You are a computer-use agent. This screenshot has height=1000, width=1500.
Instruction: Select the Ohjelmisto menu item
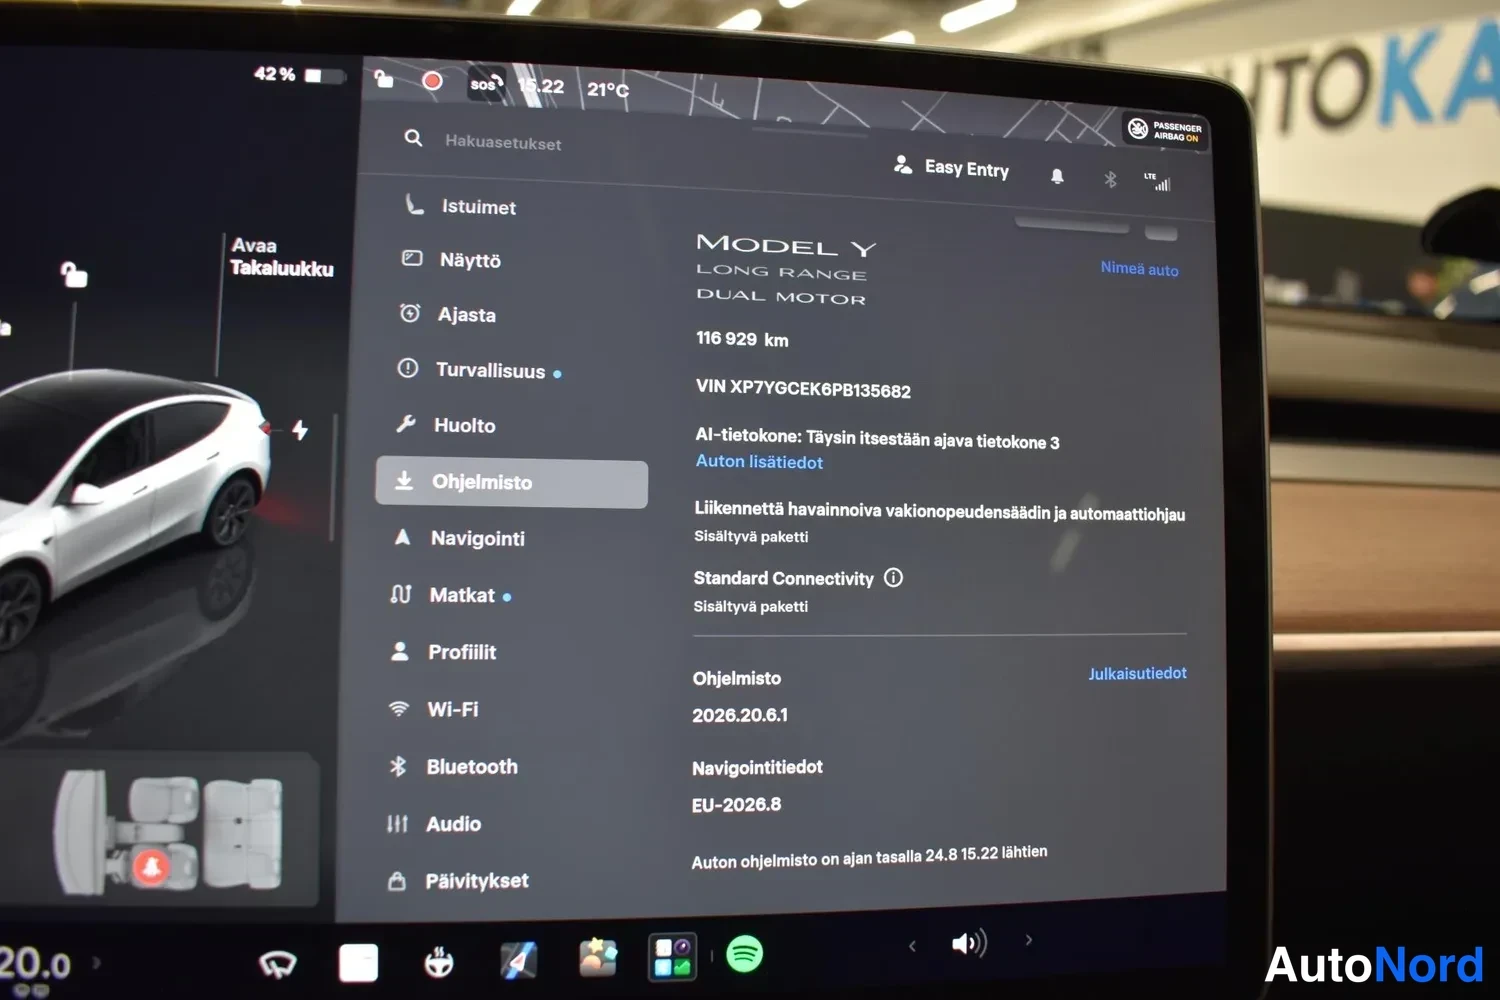[x=512, y=483]
